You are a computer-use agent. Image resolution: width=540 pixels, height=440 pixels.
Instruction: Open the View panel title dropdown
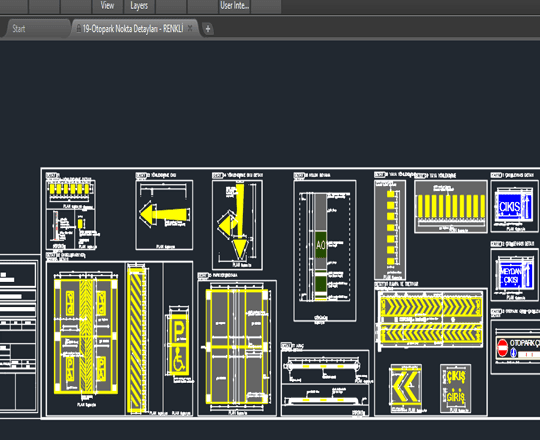coord(107,6)
